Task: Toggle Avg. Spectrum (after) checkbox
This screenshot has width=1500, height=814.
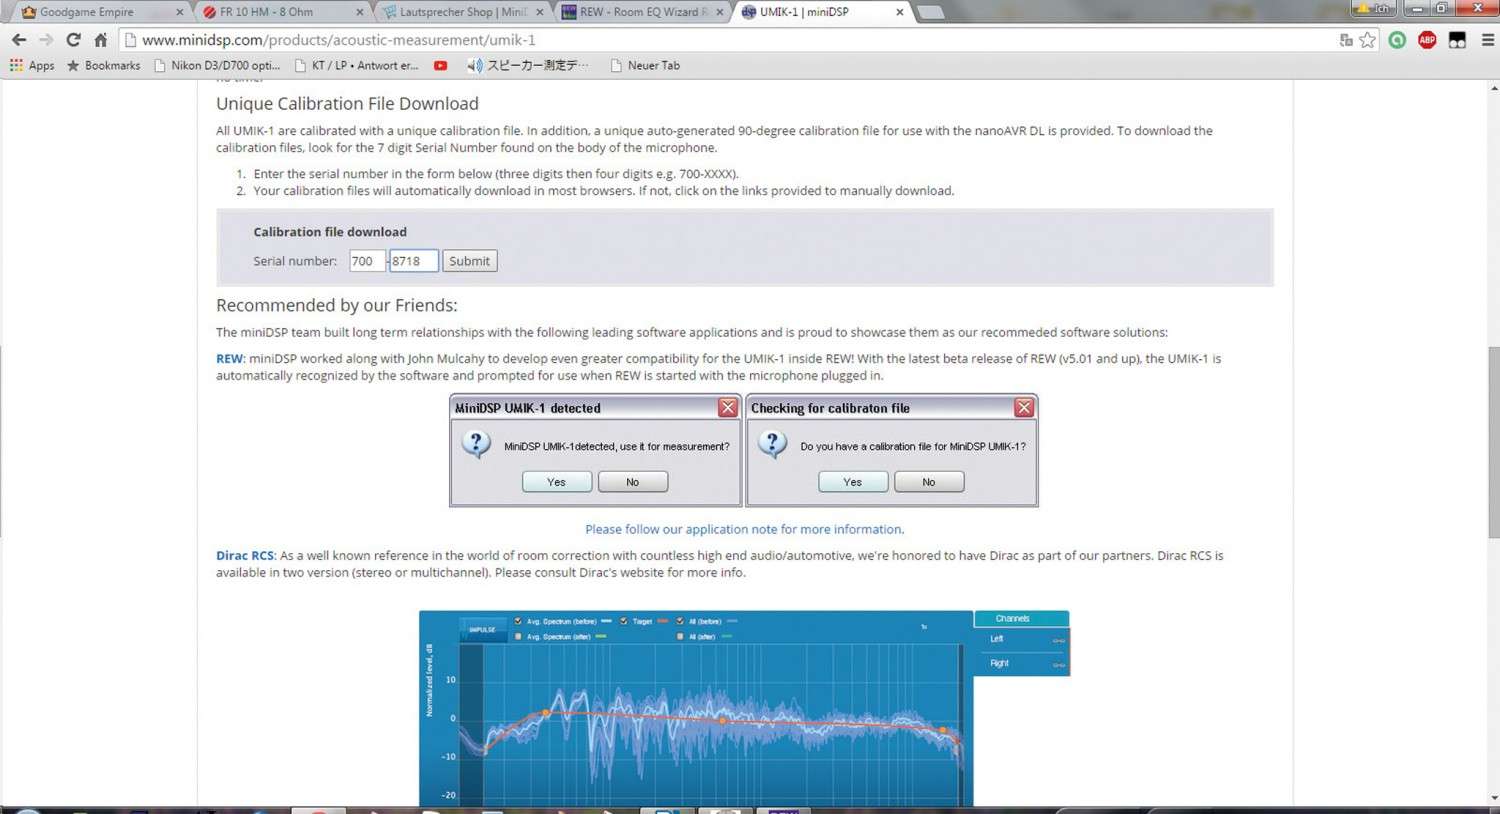Action: click(x=518, y=636)
